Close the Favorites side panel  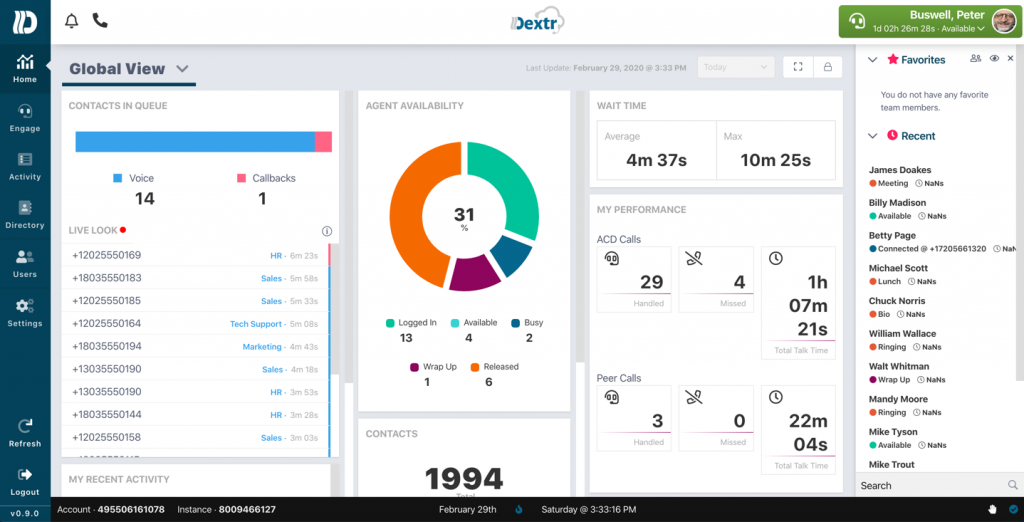pyautogui.click(x=1011, y=58)
